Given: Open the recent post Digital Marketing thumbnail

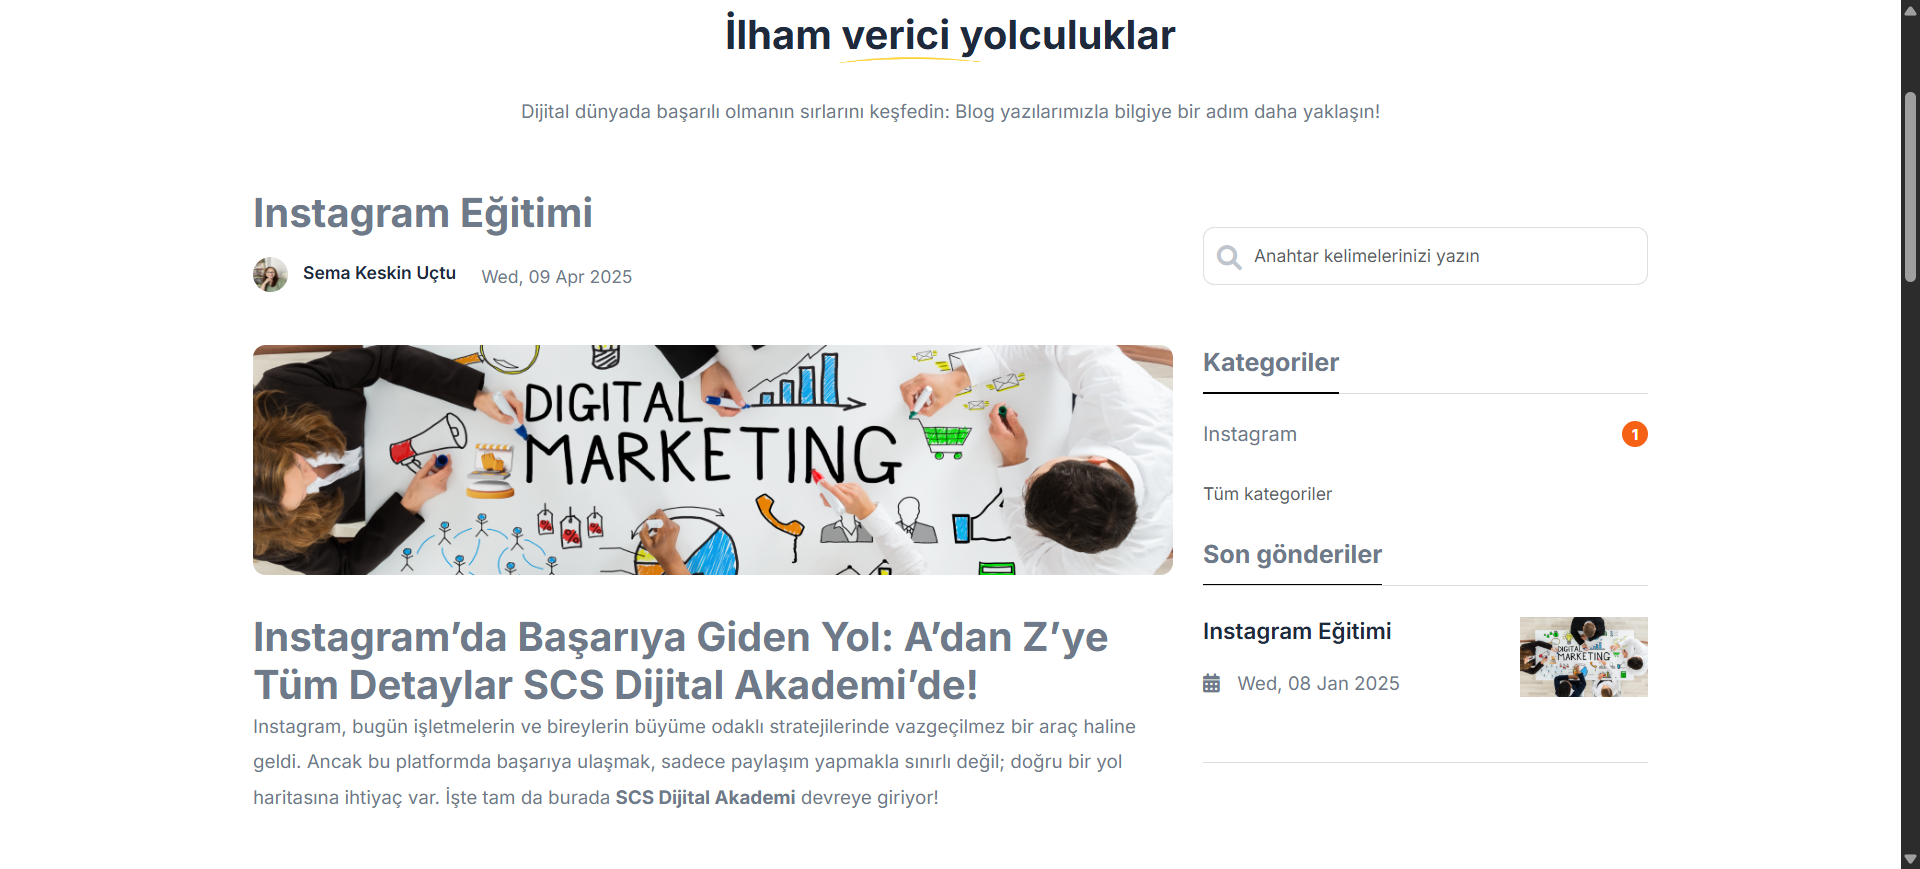Looking at the screenshot, I should point(1584,657).
